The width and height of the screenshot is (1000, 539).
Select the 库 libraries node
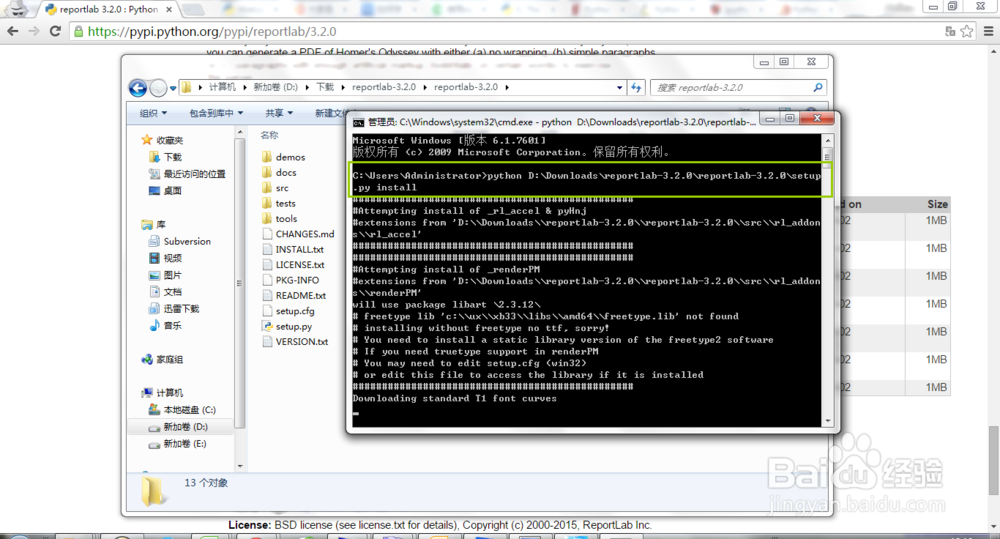point(154,225)
